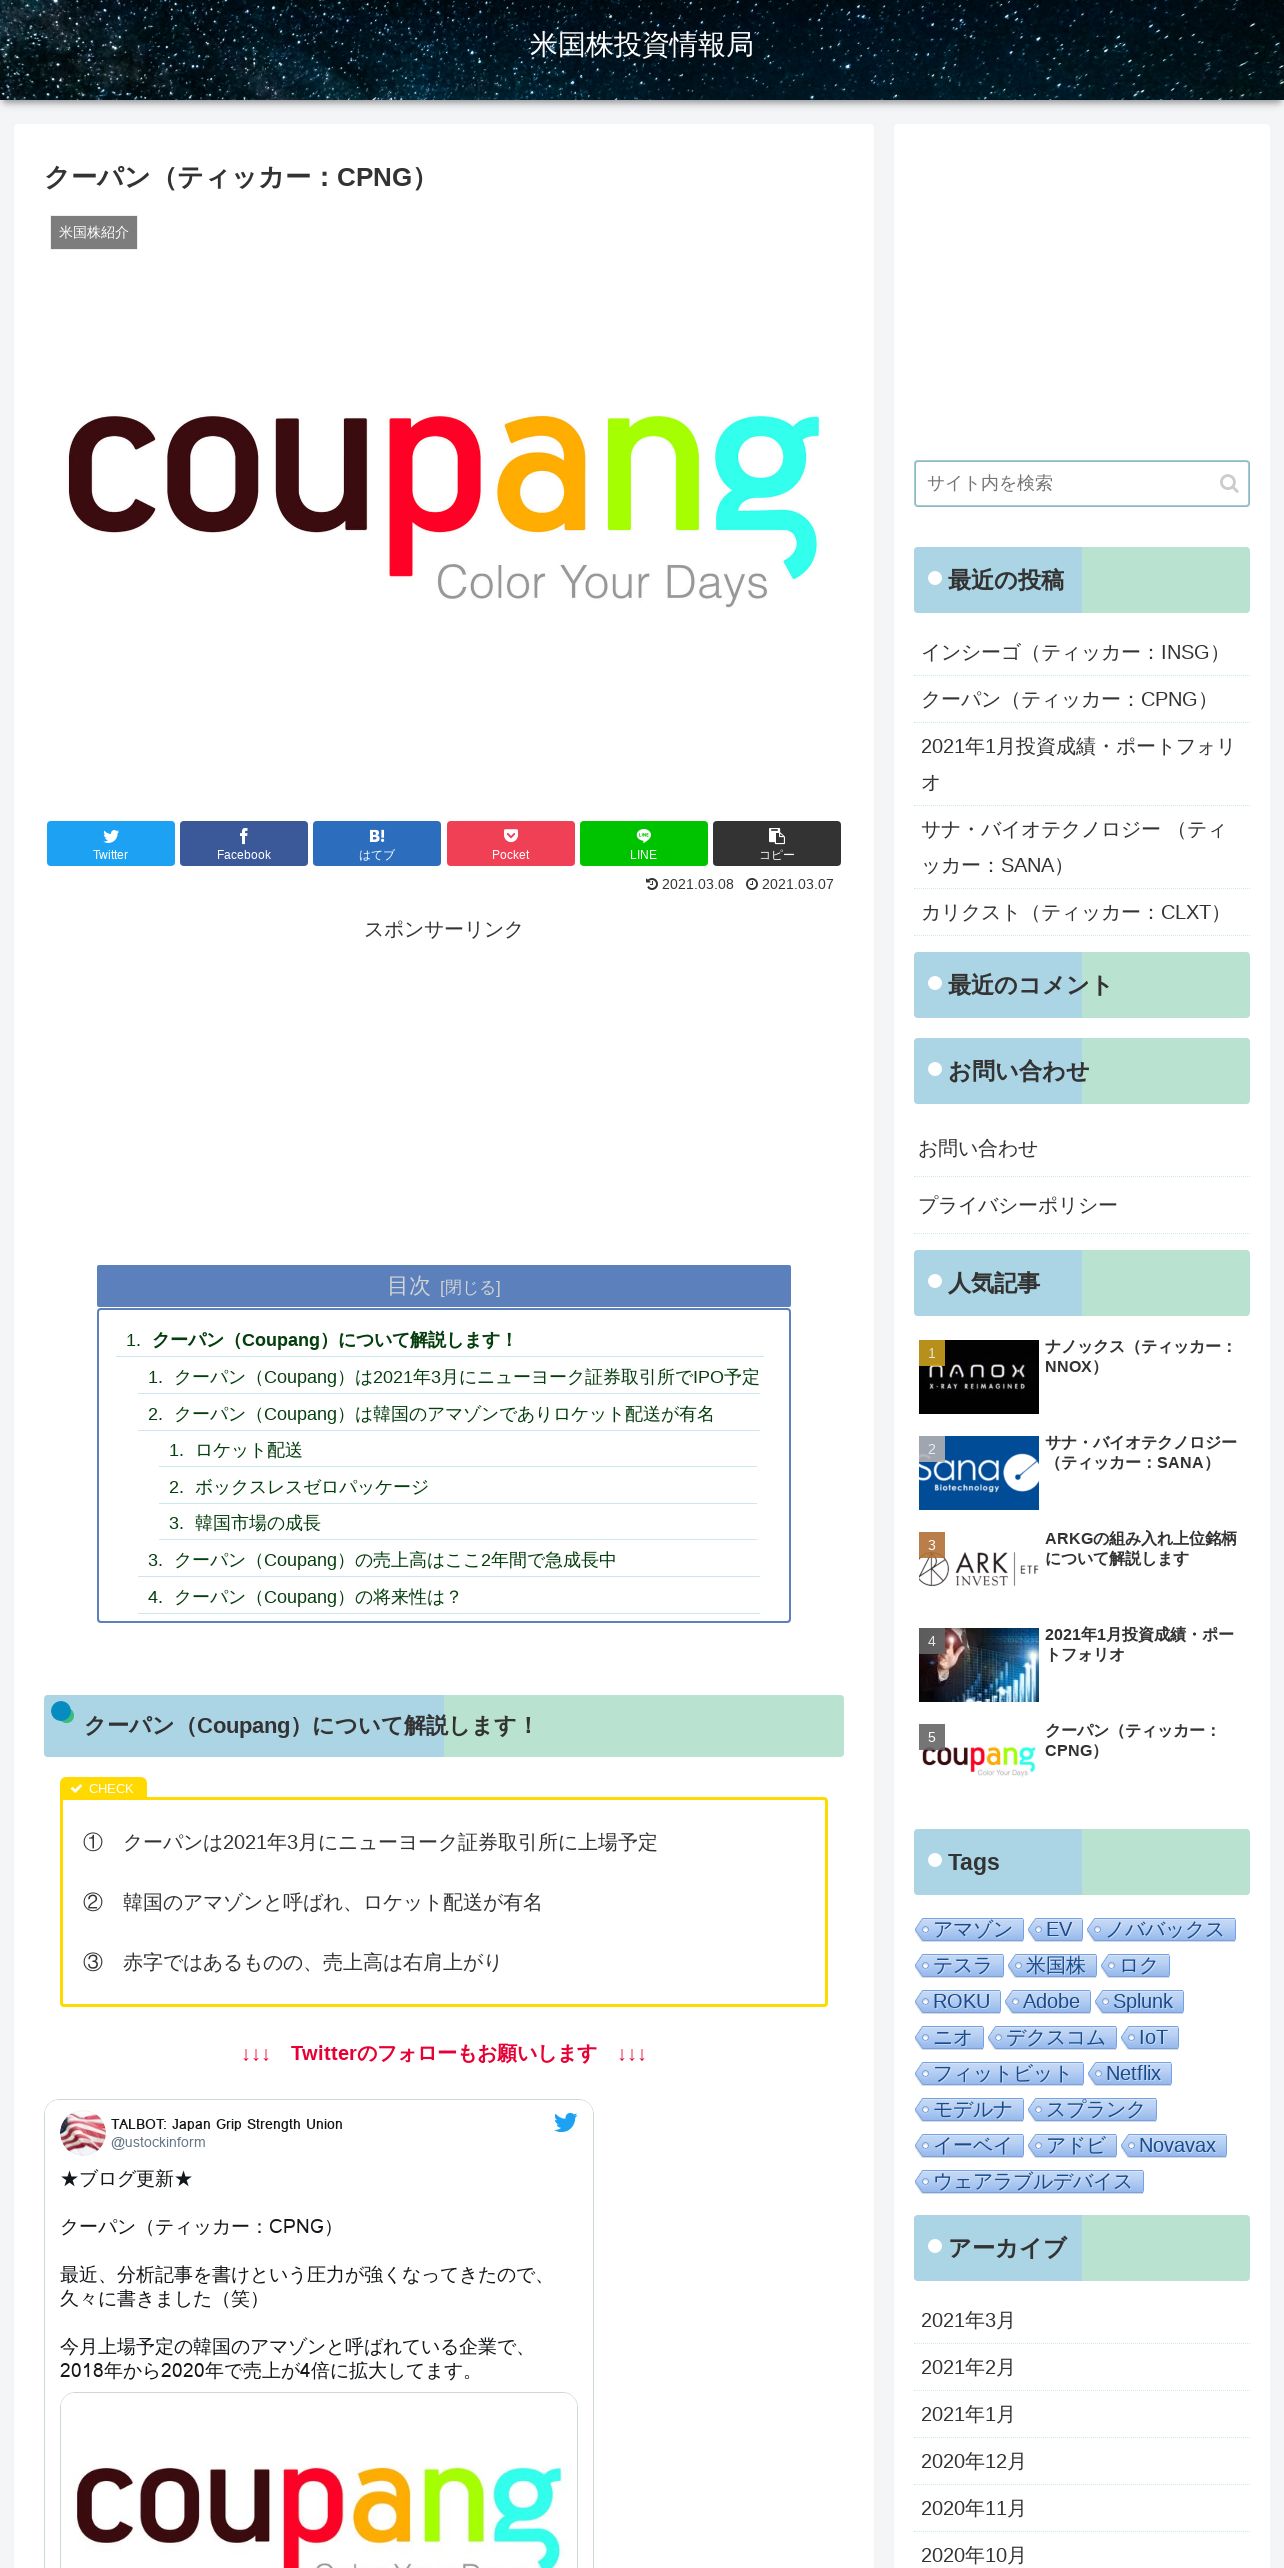Select the Adobe tag

coord(1048,2002)
